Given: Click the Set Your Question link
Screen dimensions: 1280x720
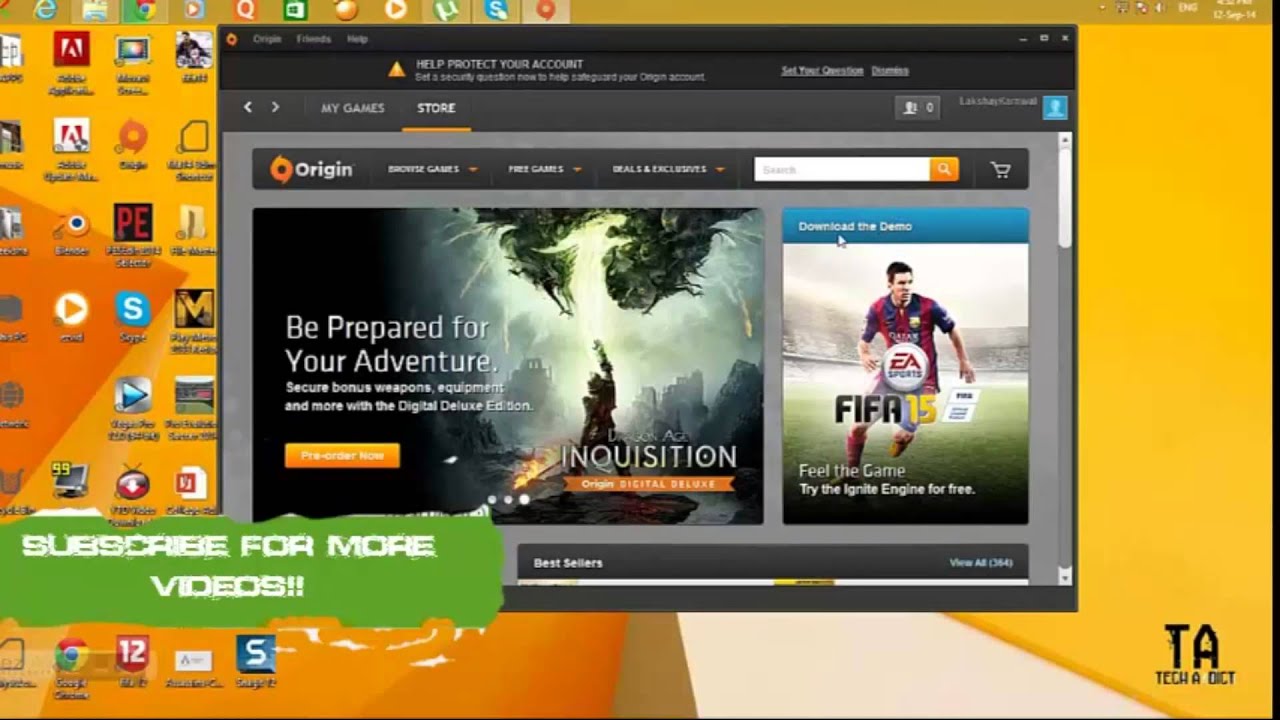Looking at the screenshot, I should 822,71.
